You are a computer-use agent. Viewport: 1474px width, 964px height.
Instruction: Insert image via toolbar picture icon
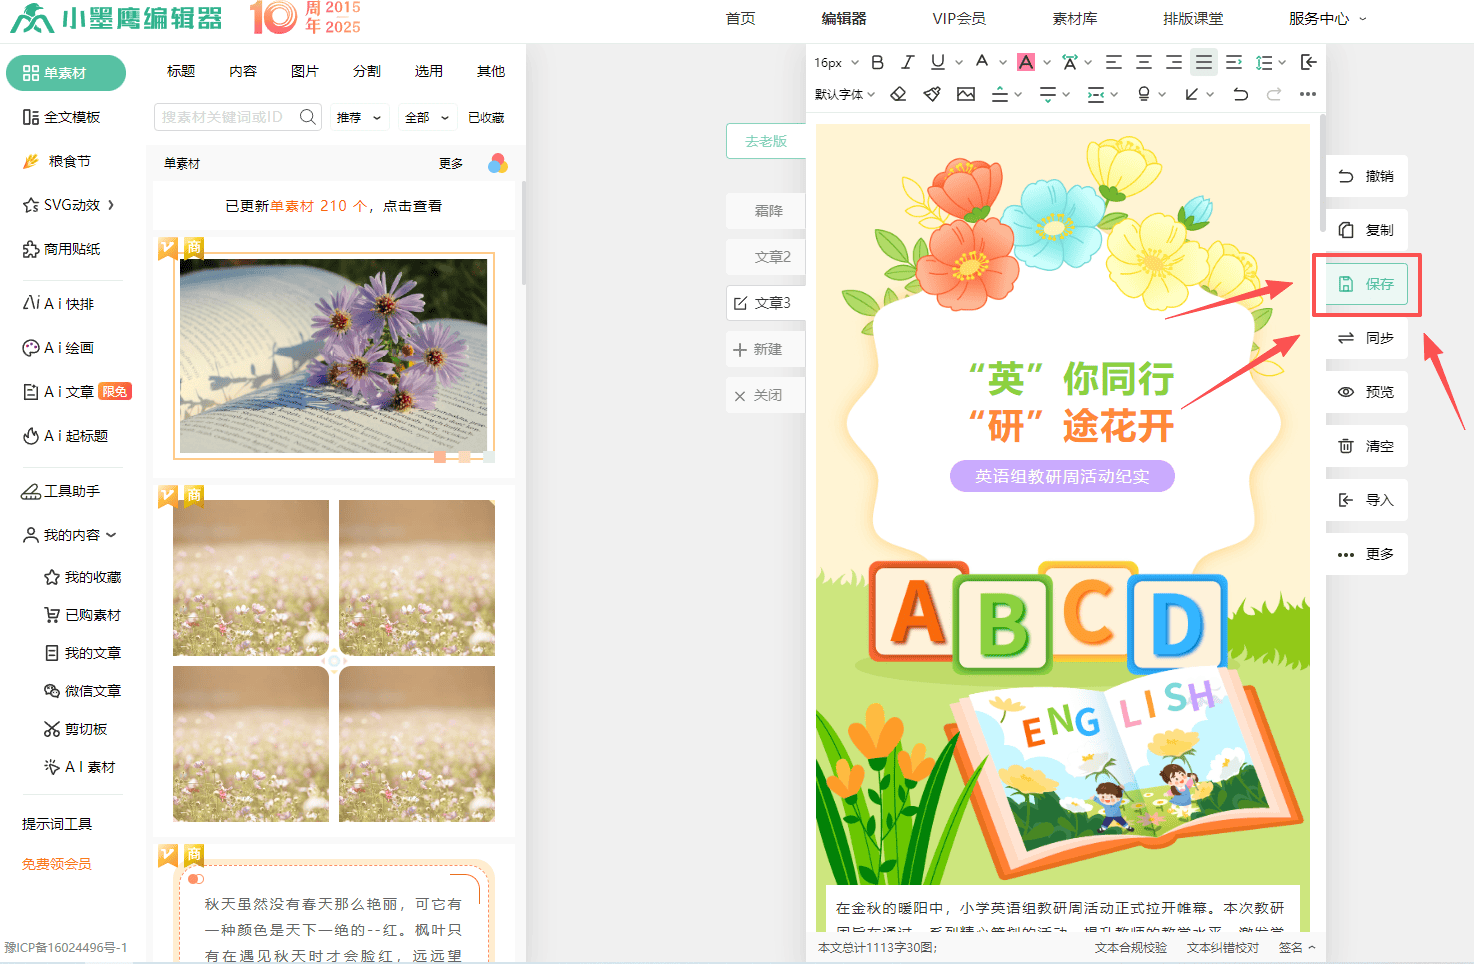[966, 94]
